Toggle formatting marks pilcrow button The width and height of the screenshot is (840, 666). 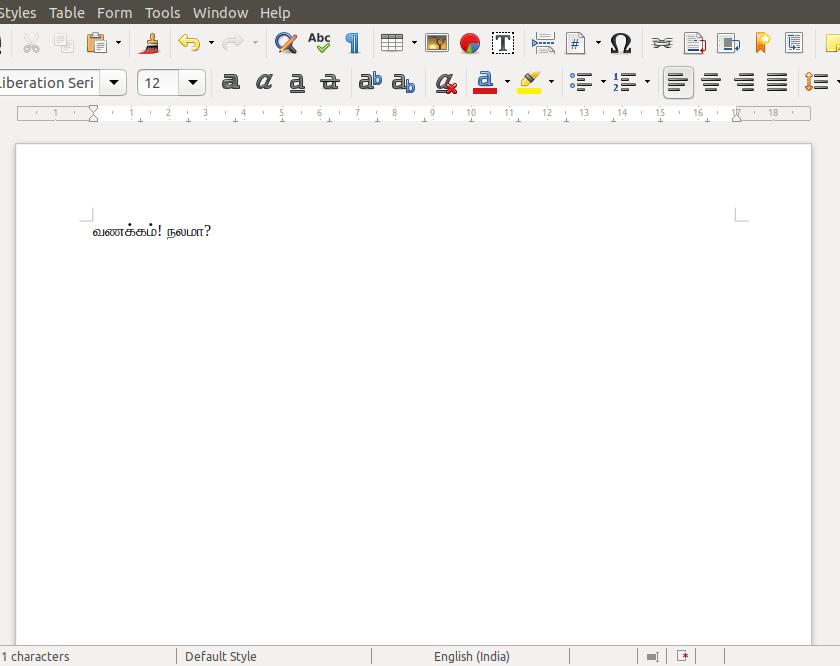[x=352, y=43]
